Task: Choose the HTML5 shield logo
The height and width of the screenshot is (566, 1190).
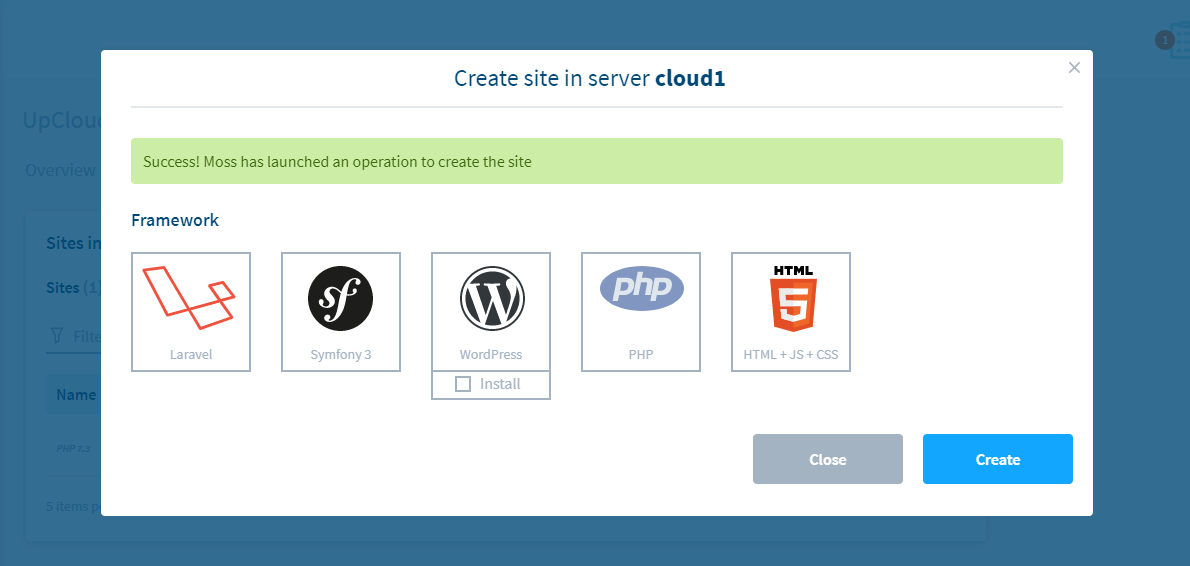Action: [x=792, y=298]
